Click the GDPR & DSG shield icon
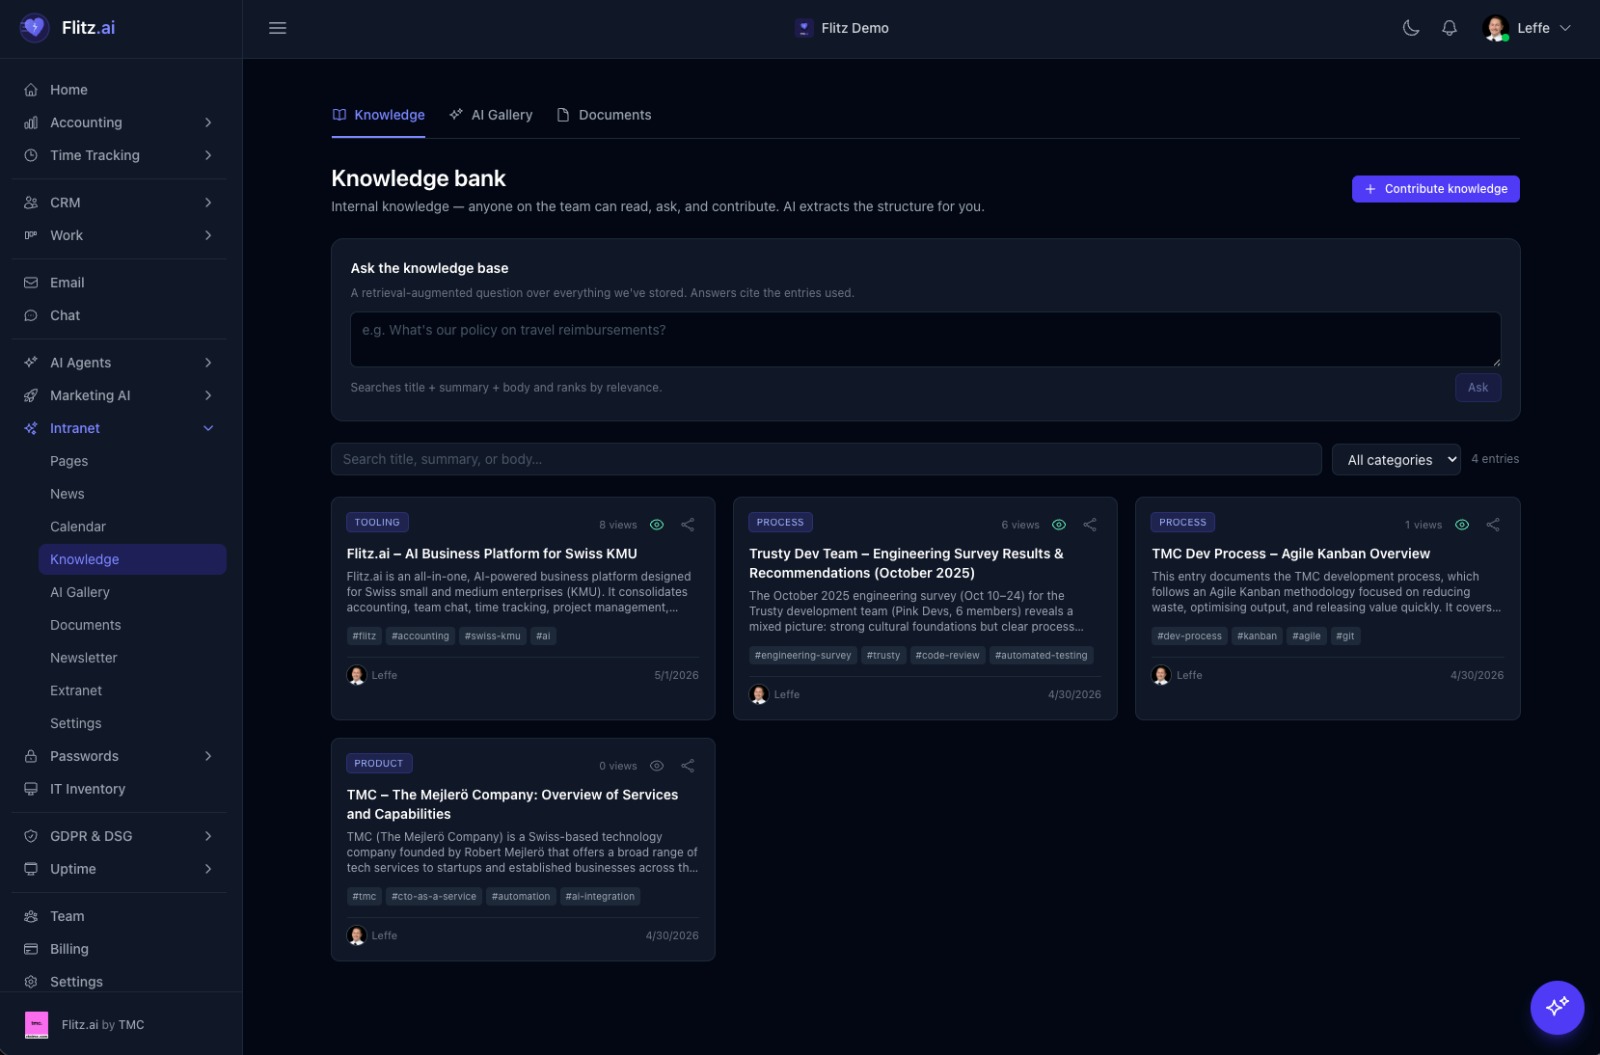Screen dimensions: 1600x1055 [x=31, y=837]
